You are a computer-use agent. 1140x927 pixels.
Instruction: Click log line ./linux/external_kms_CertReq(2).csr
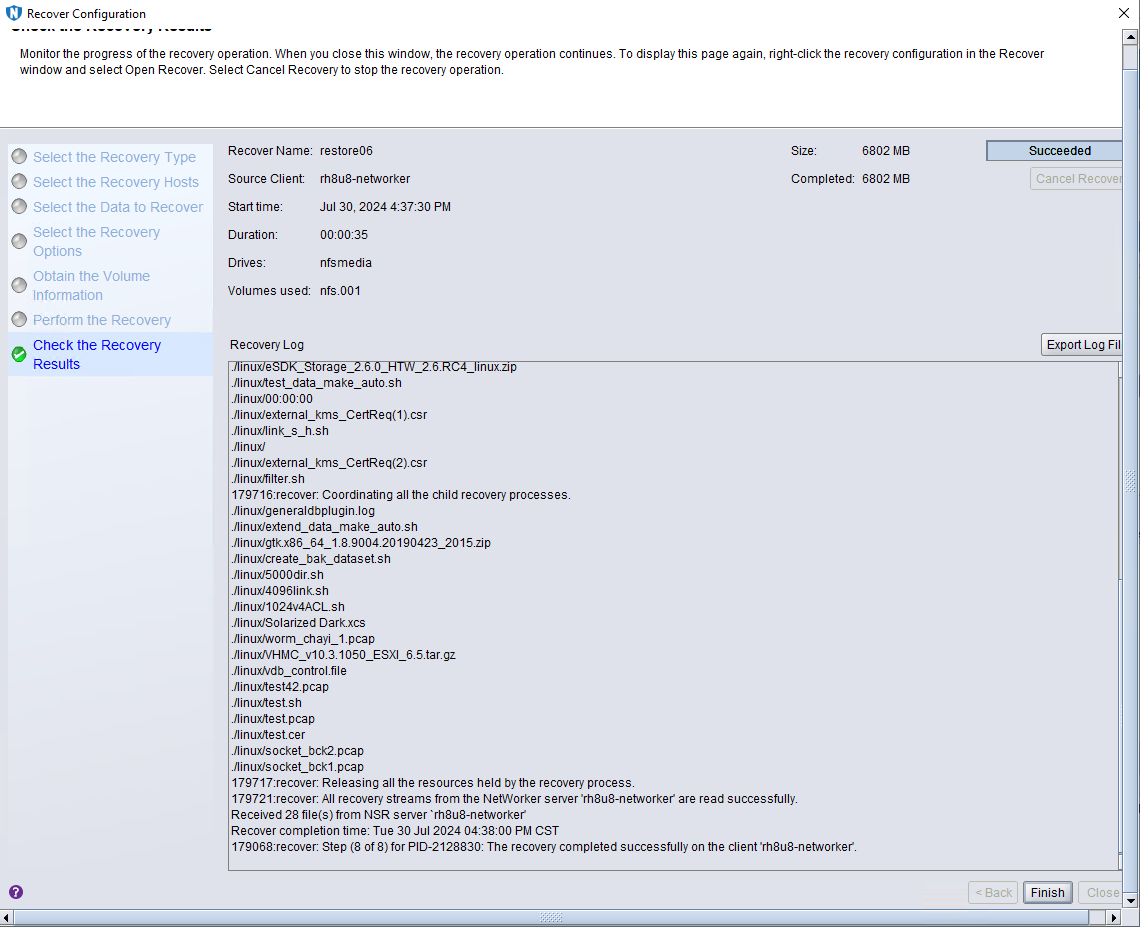(x=329, y=462)
